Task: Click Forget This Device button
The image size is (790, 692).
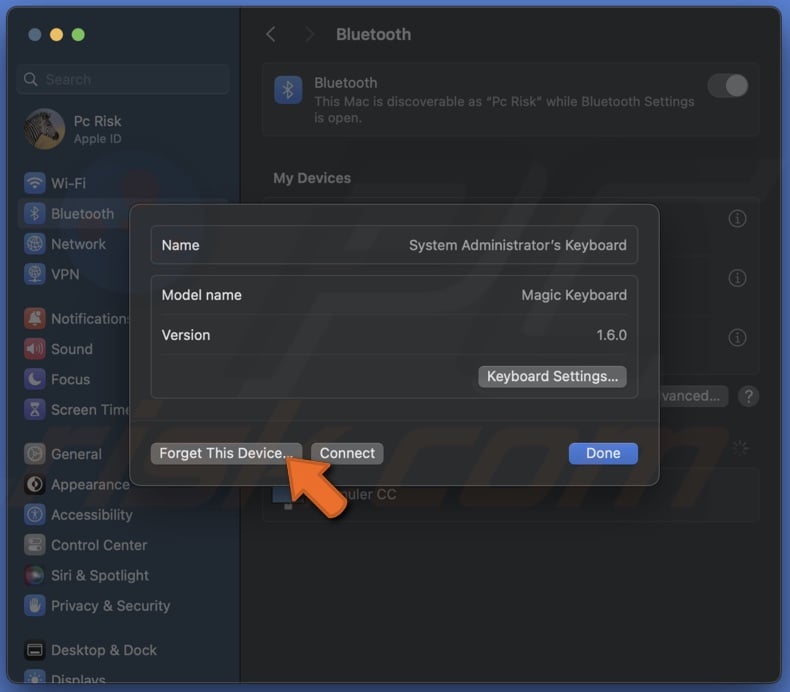Action: 226,453
